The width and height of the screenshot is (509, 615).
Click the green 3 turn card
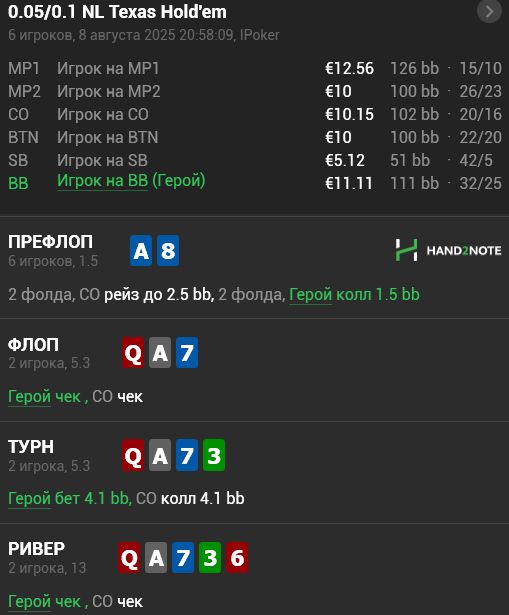214,455
